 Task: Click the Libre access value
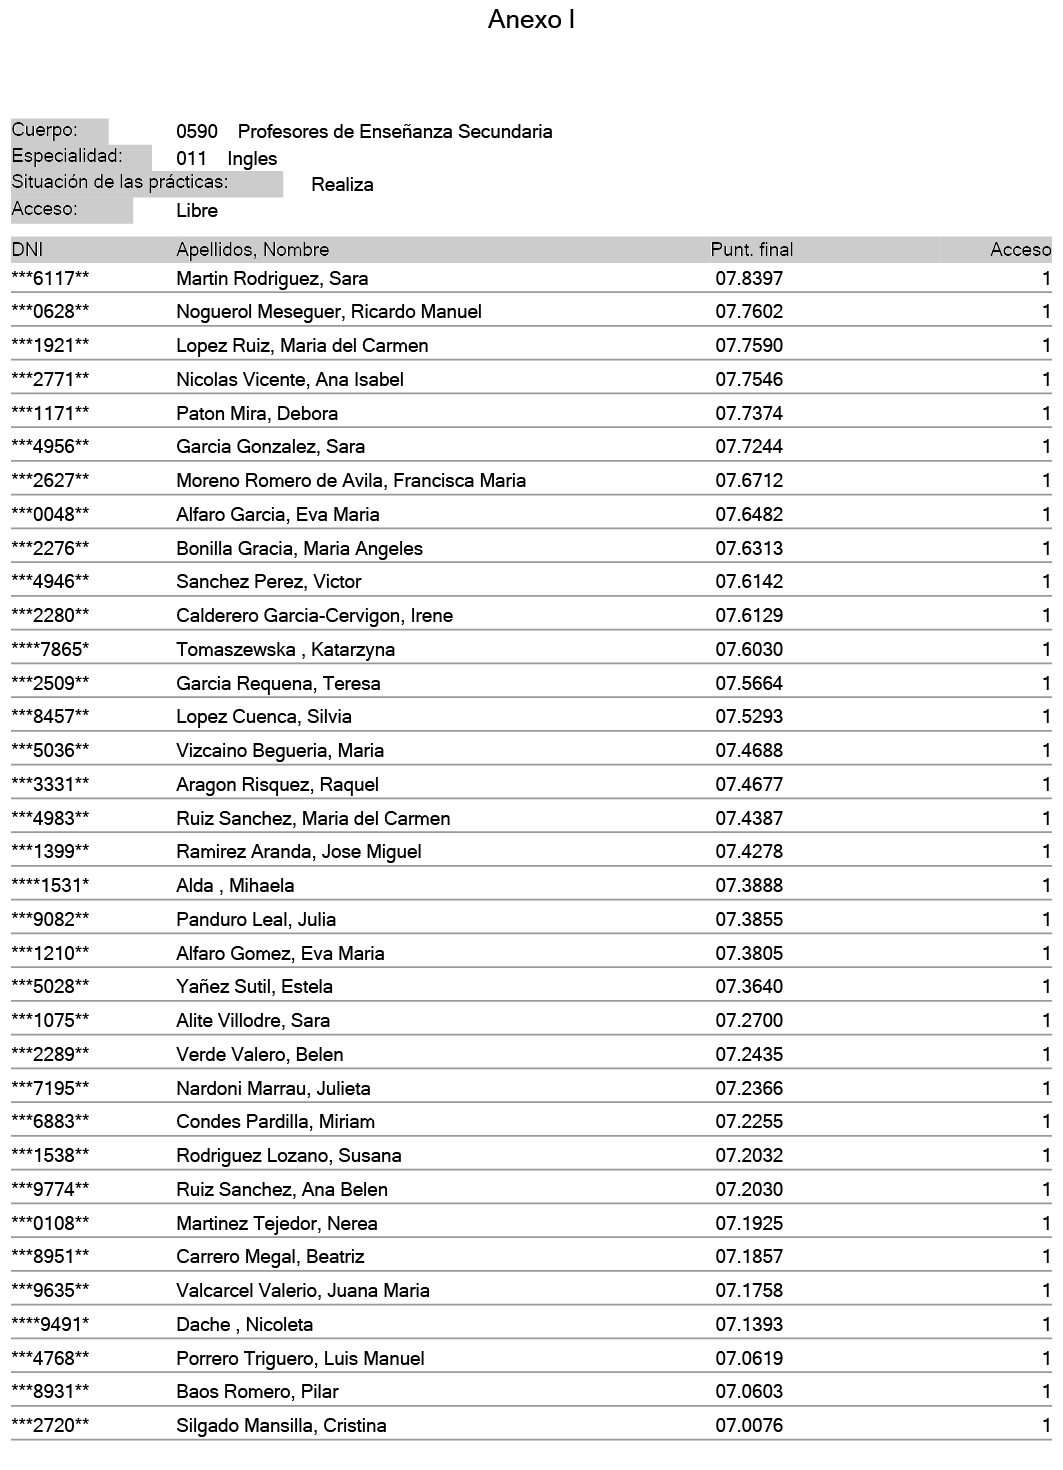click(197, 211)
